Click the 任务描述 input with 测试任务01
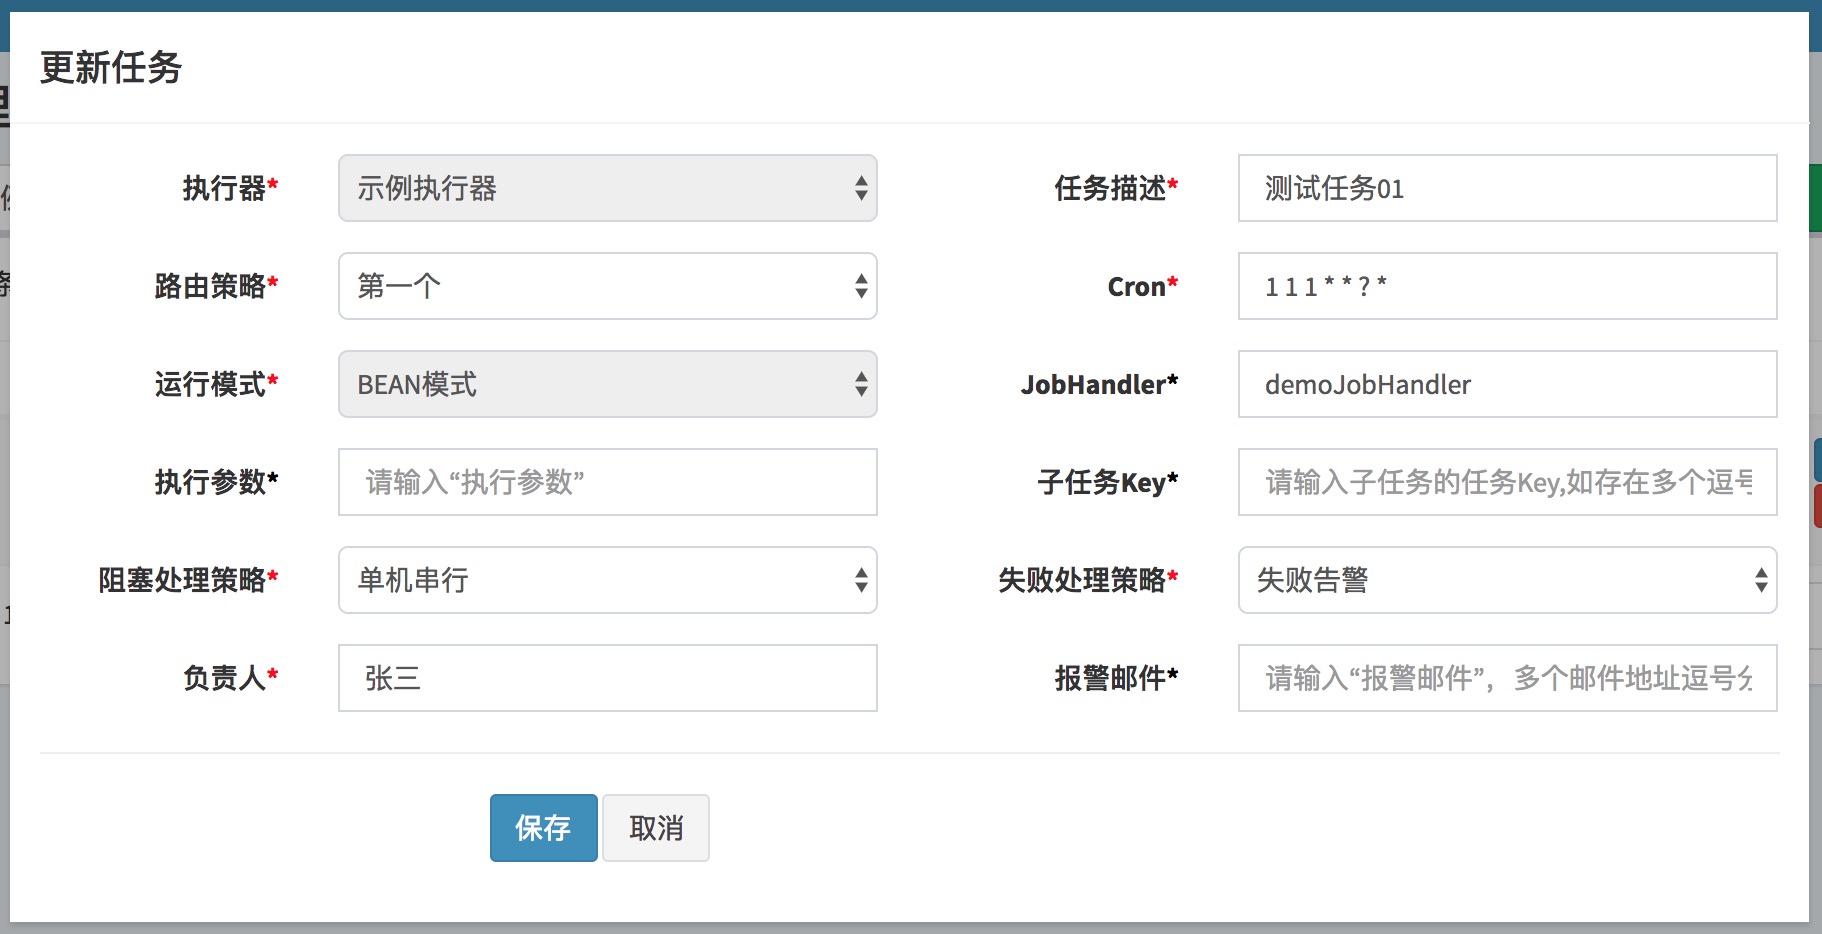The height and width of the screenshot is (934, 1822). pyautogui.click(x=1506, y=188)
